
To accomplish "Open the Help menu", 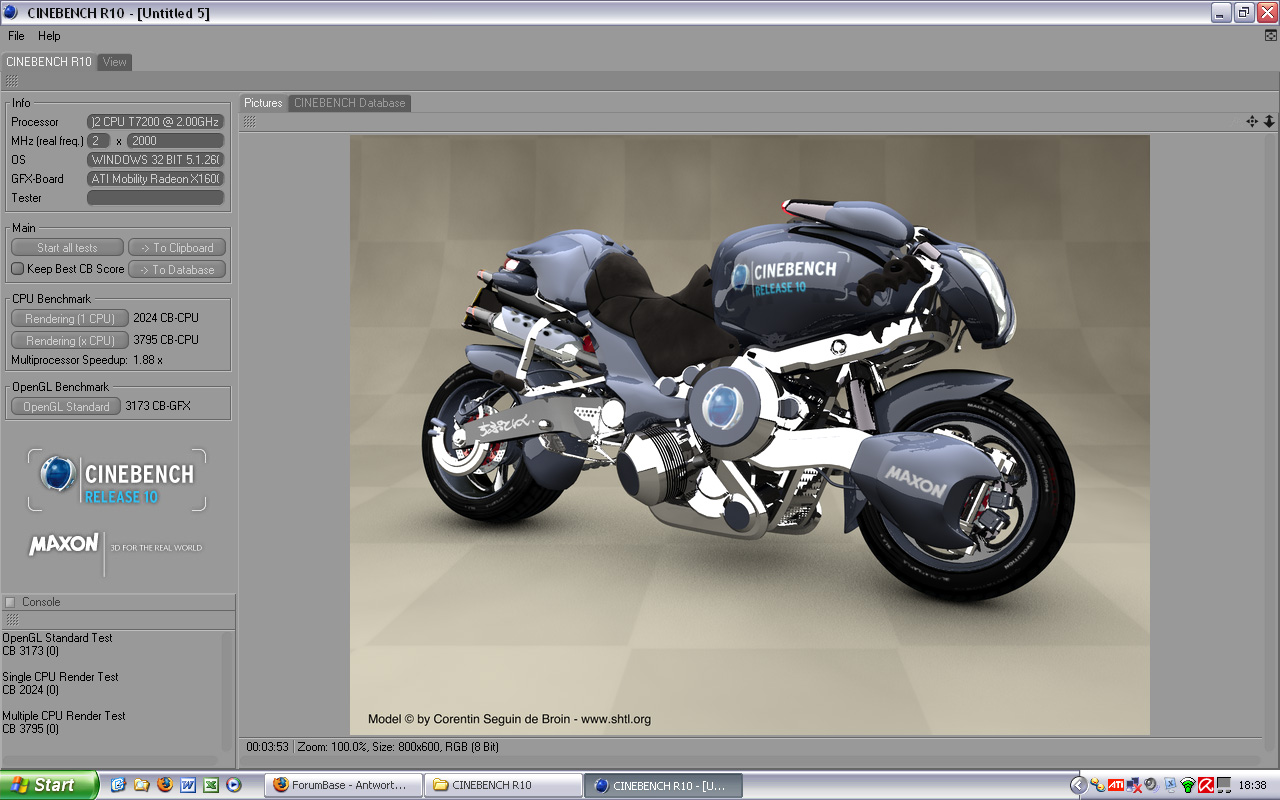I will 49,36.
